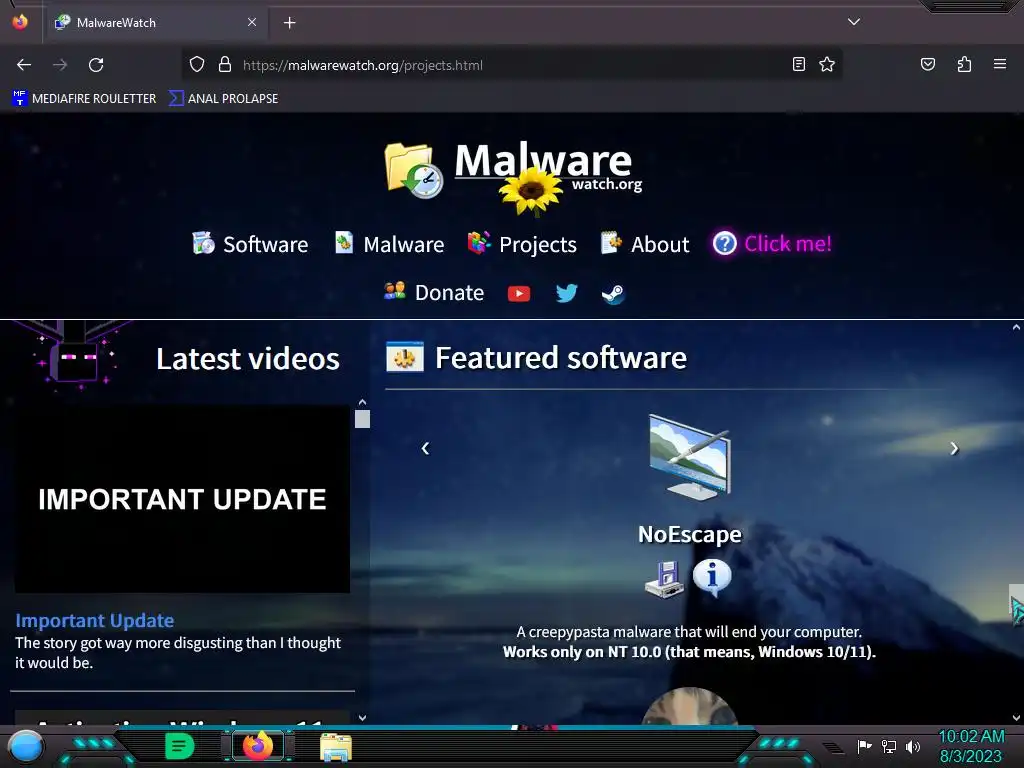
Task: Open the Important Update video link
Action: tap(95, 620)
